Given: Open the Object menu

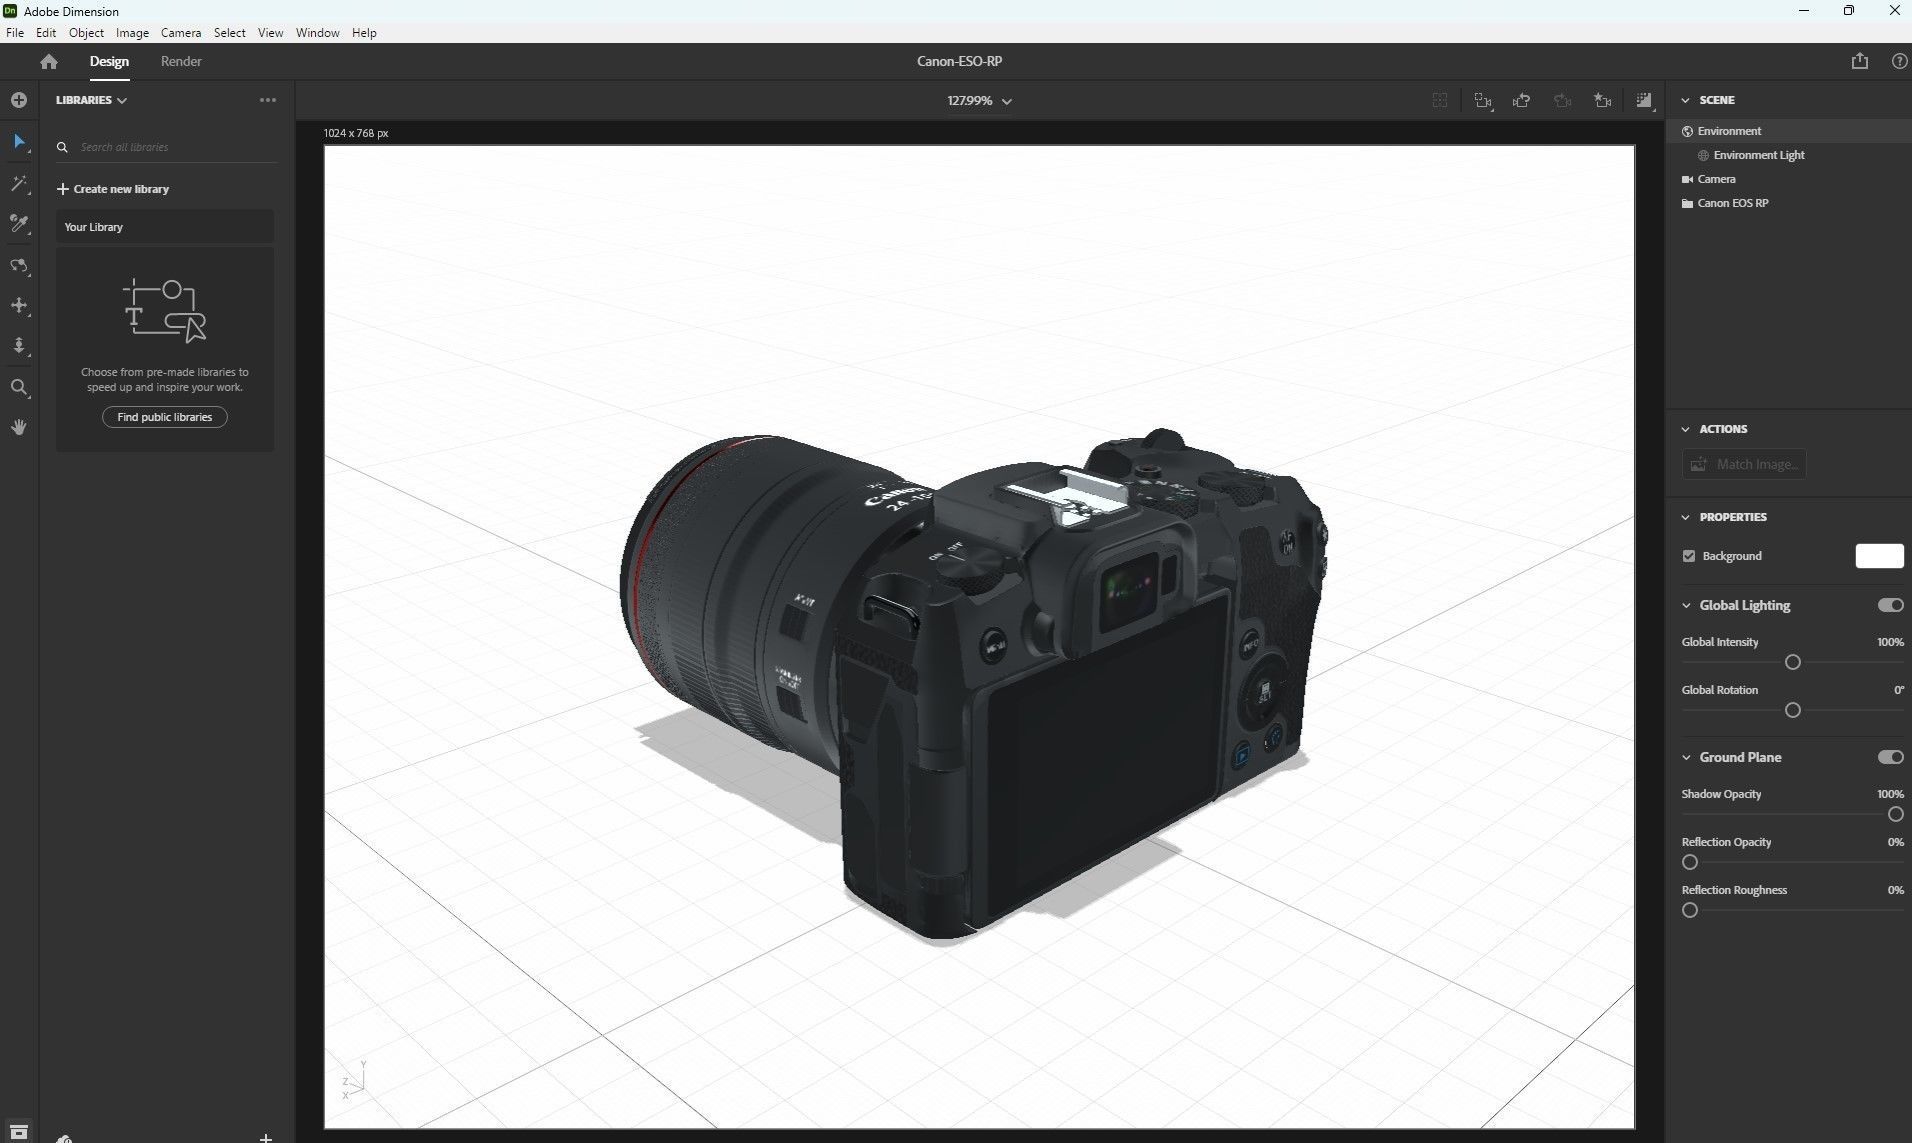Looking at the screenshot, I should pyautogui.click(x=86, y=33).
